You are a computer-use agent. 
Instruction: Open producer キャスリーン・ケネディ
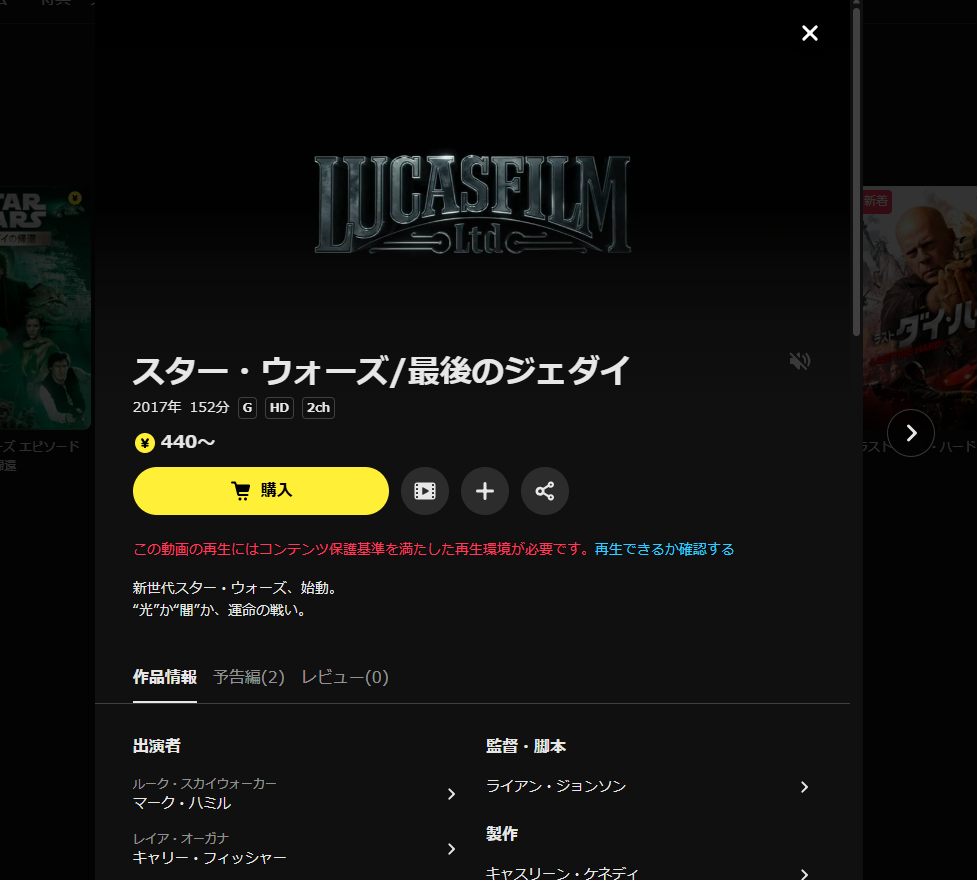[562, 873]
